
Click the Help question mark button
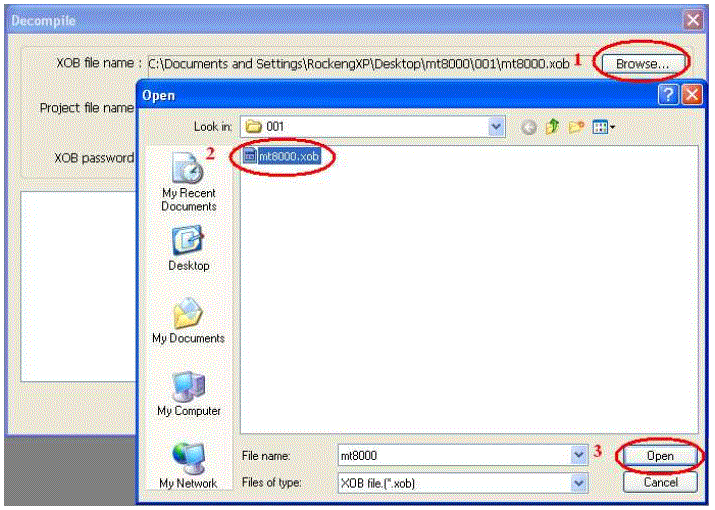(x=668, y=95)
